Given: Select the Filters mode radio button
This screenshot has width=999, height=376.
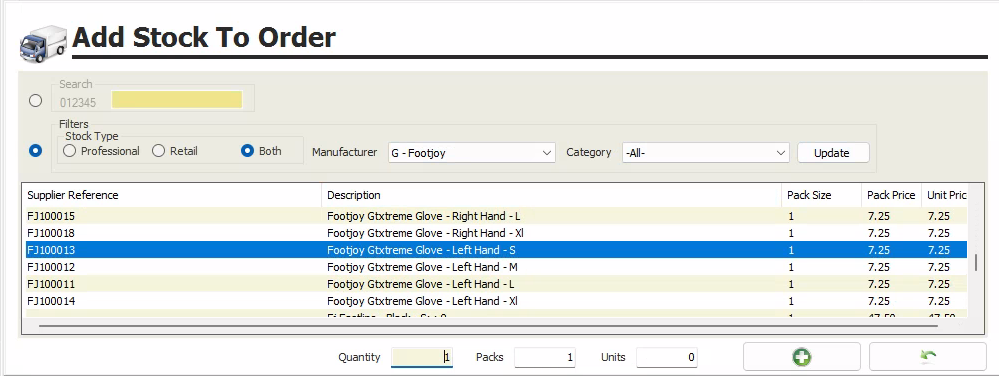Looking at the screenshot, I should (x=36, y=151).
